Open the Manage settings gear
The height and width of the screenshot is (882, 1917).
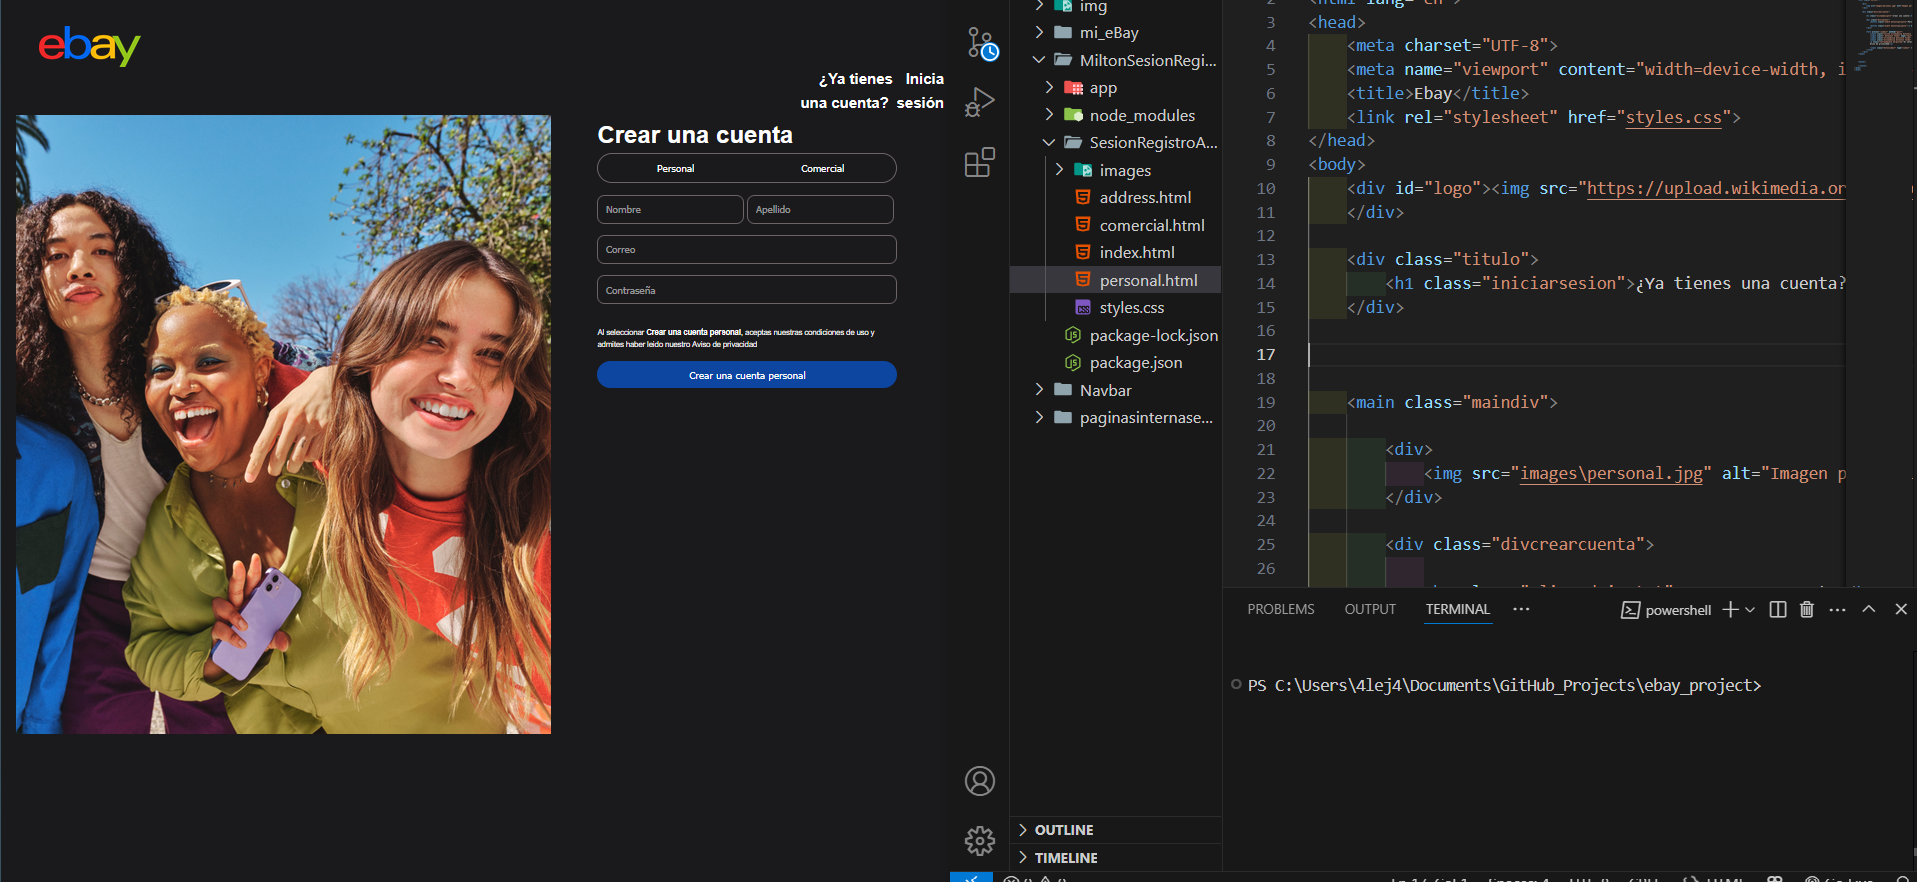(x=980, y=840)
